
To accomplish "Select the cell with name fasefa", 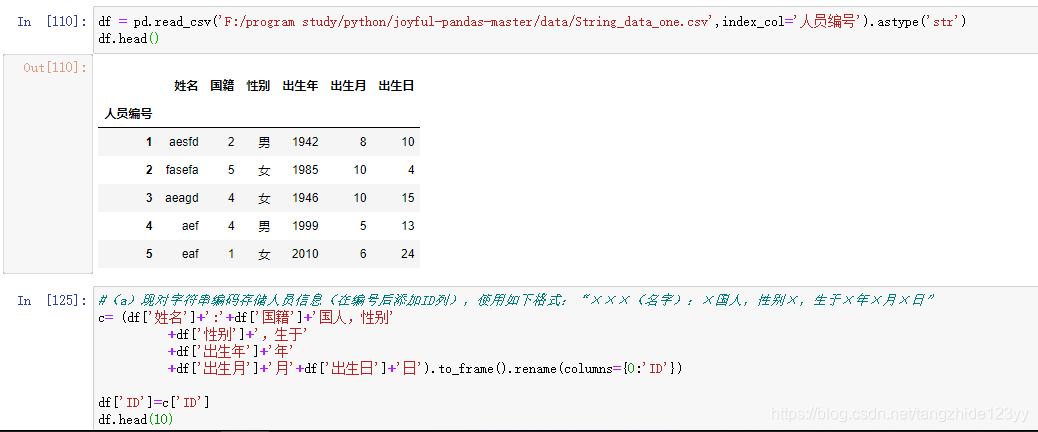I will coord(182,170).
